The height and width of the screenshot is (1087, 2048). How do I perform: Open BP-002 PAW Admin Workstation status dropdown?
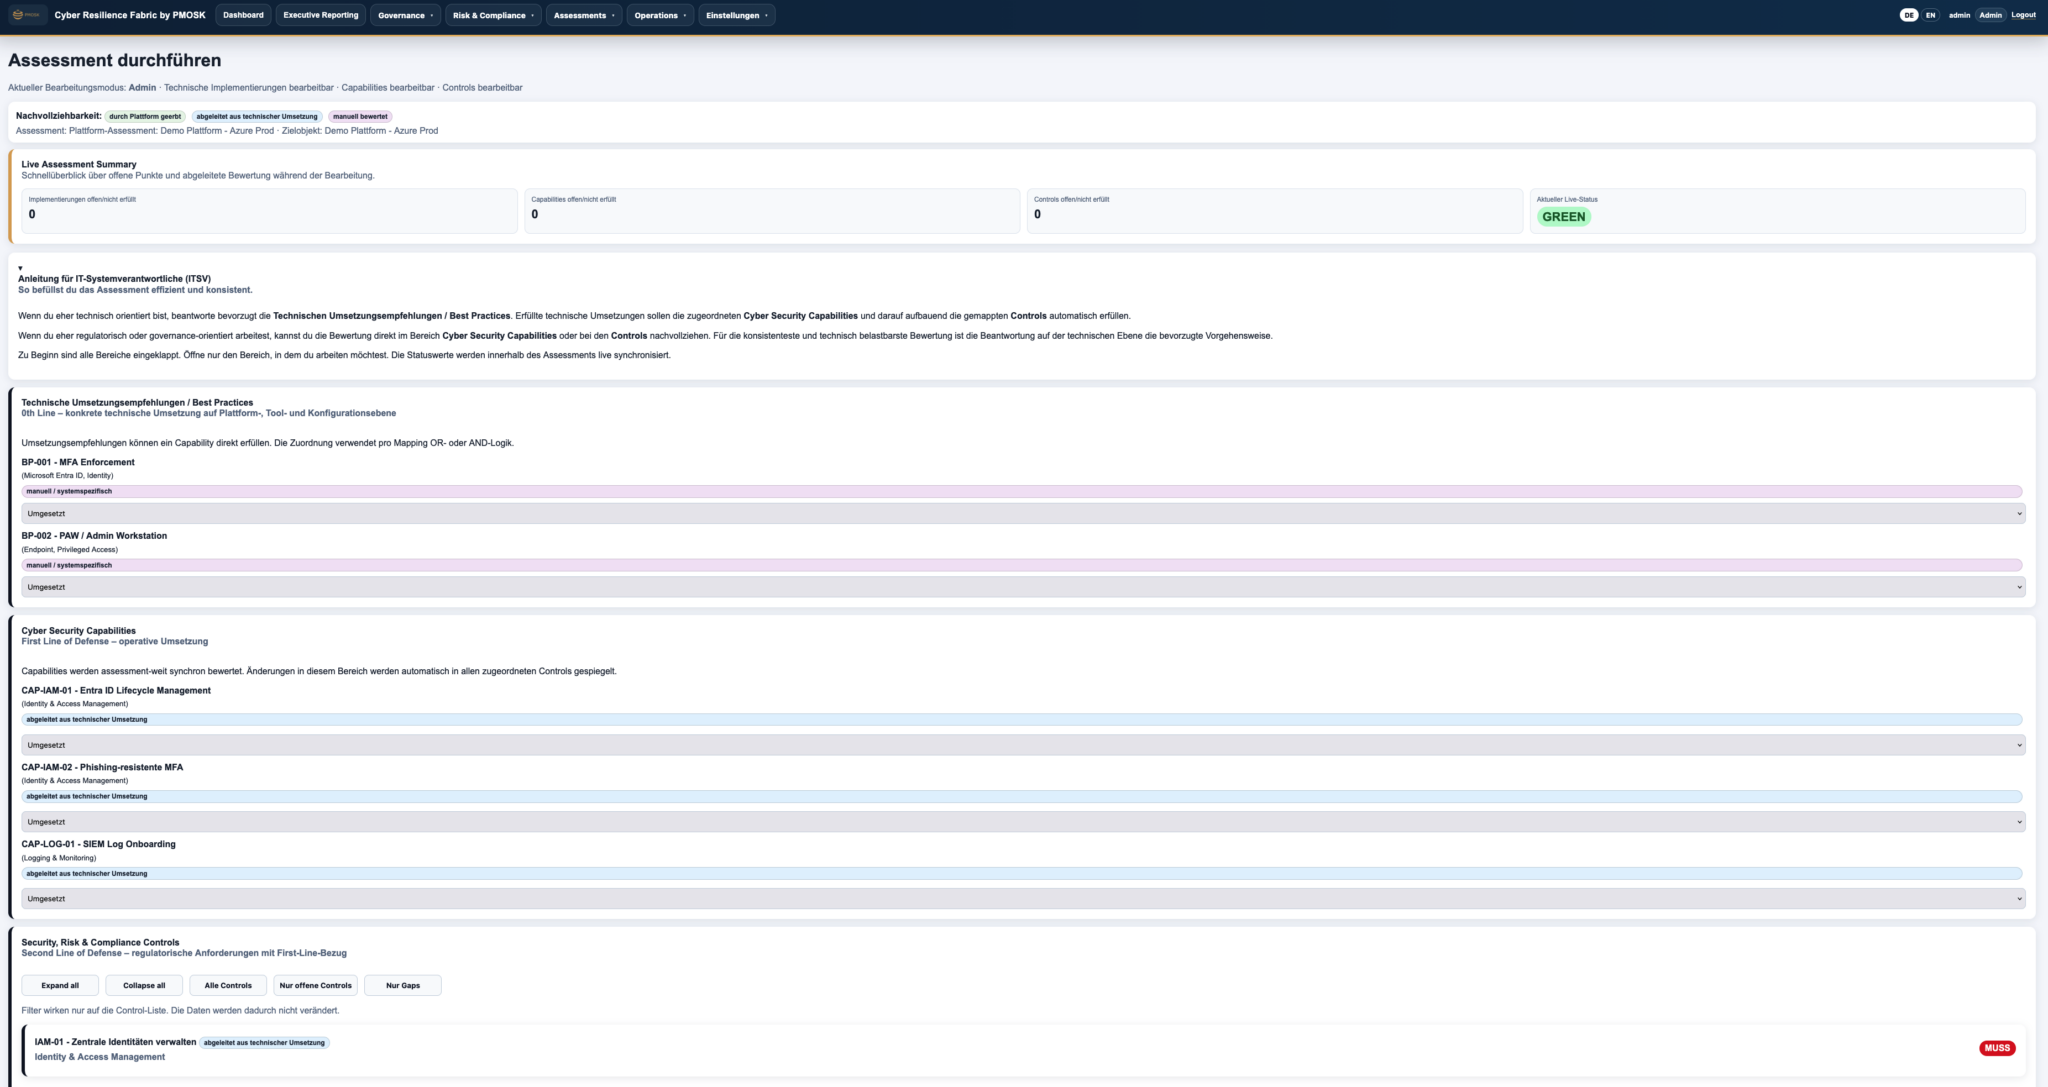point(1023,587)
